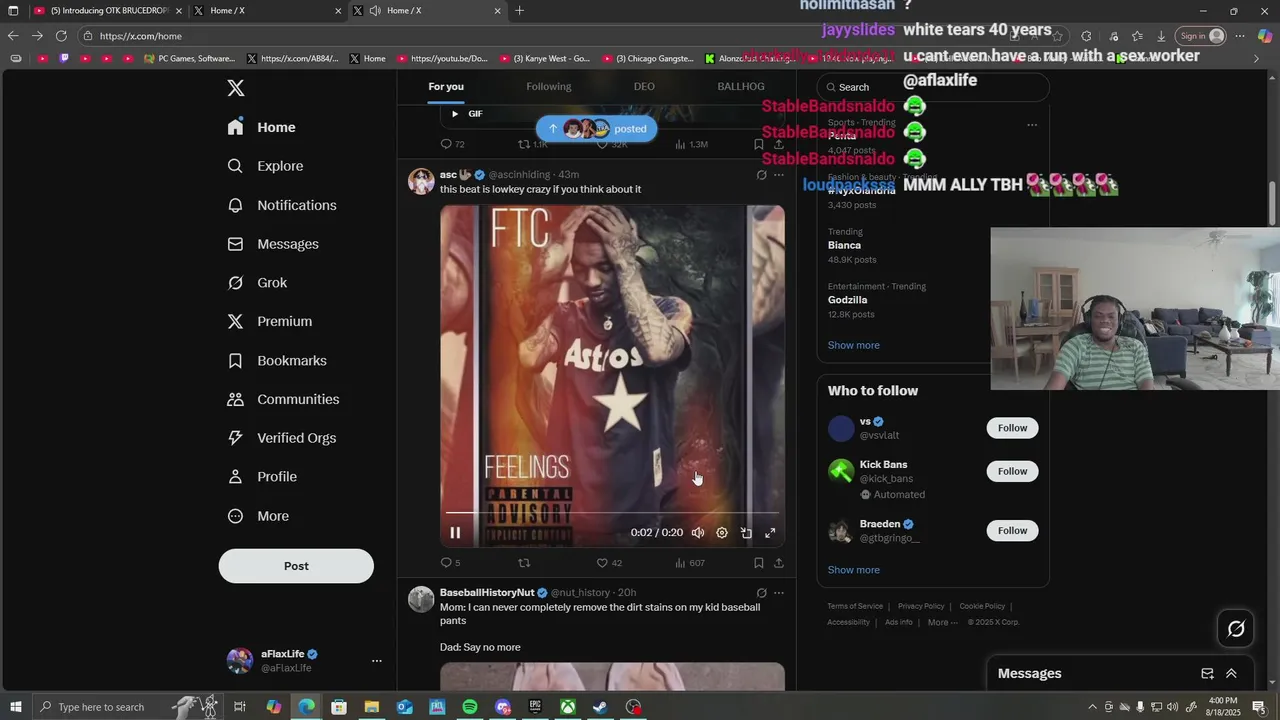1280x720 pixels.
Task: Click the Post button
Action: pos(296,566)
